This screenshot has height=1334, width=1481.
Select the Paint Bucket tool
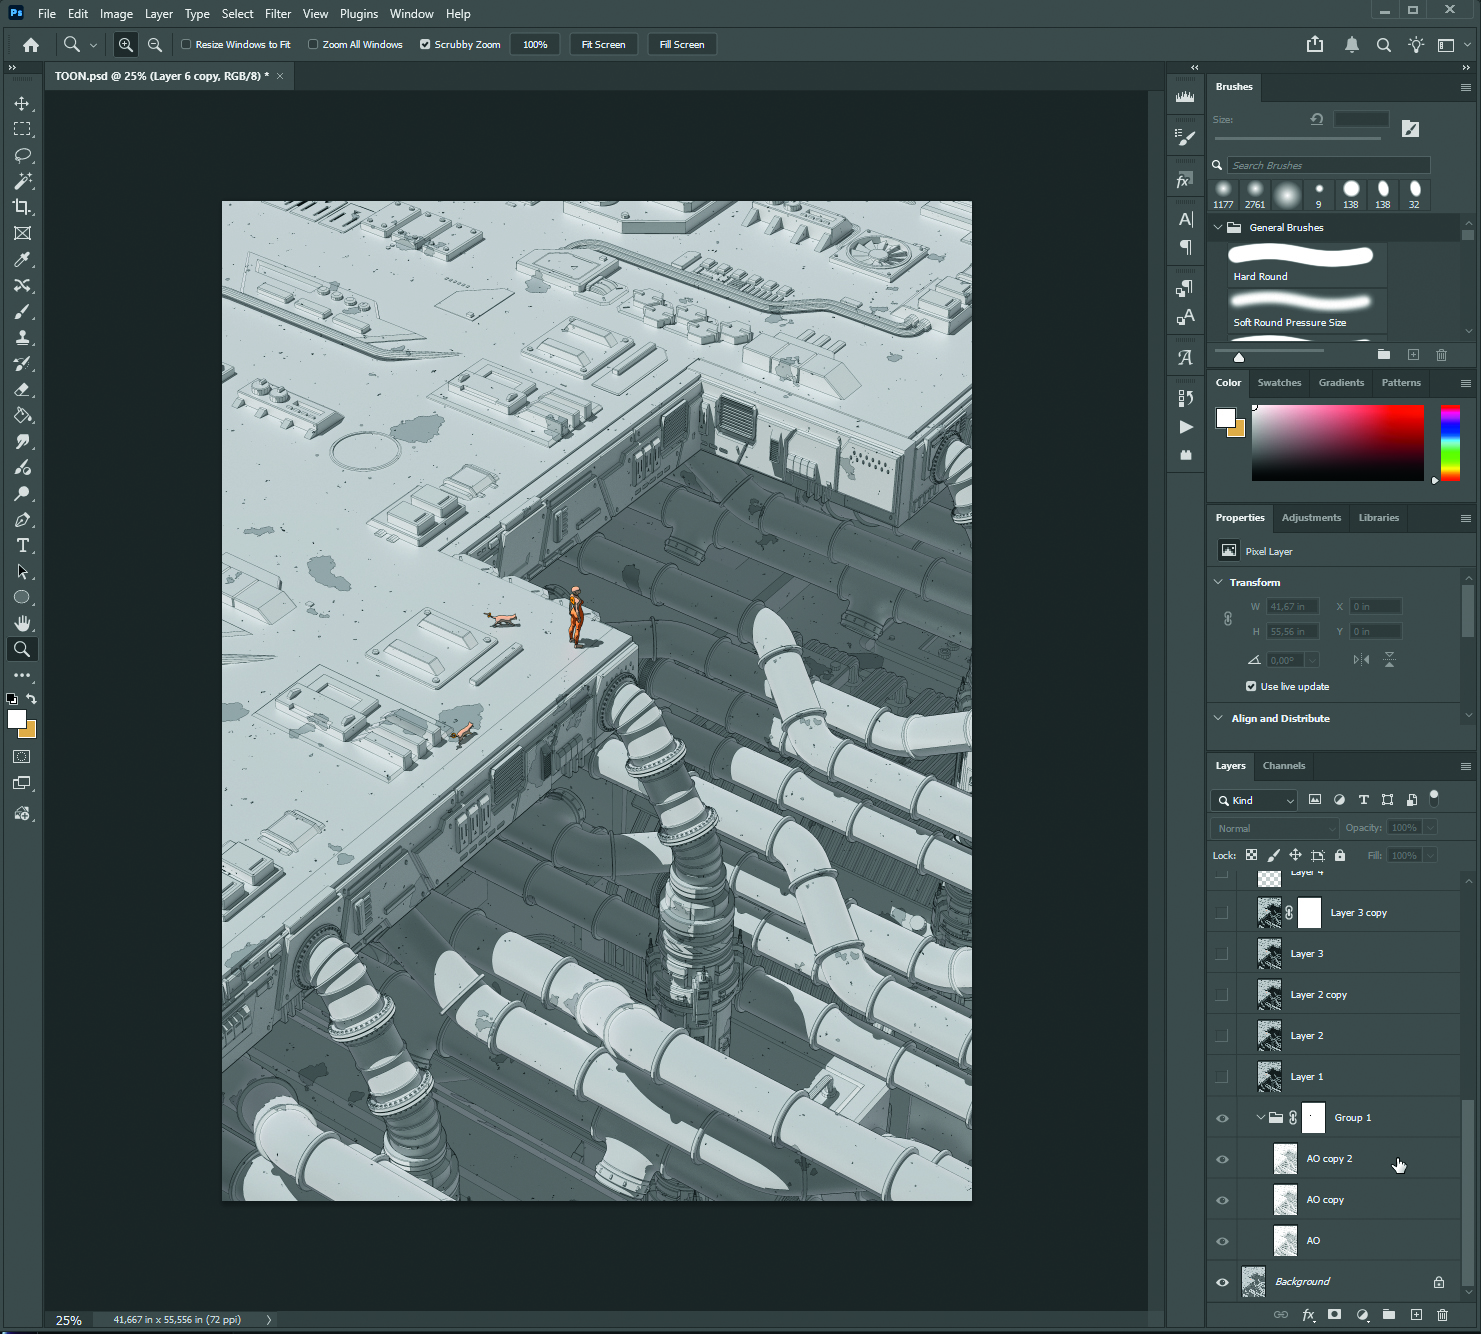pyautogui.click(x=22, y=416)
